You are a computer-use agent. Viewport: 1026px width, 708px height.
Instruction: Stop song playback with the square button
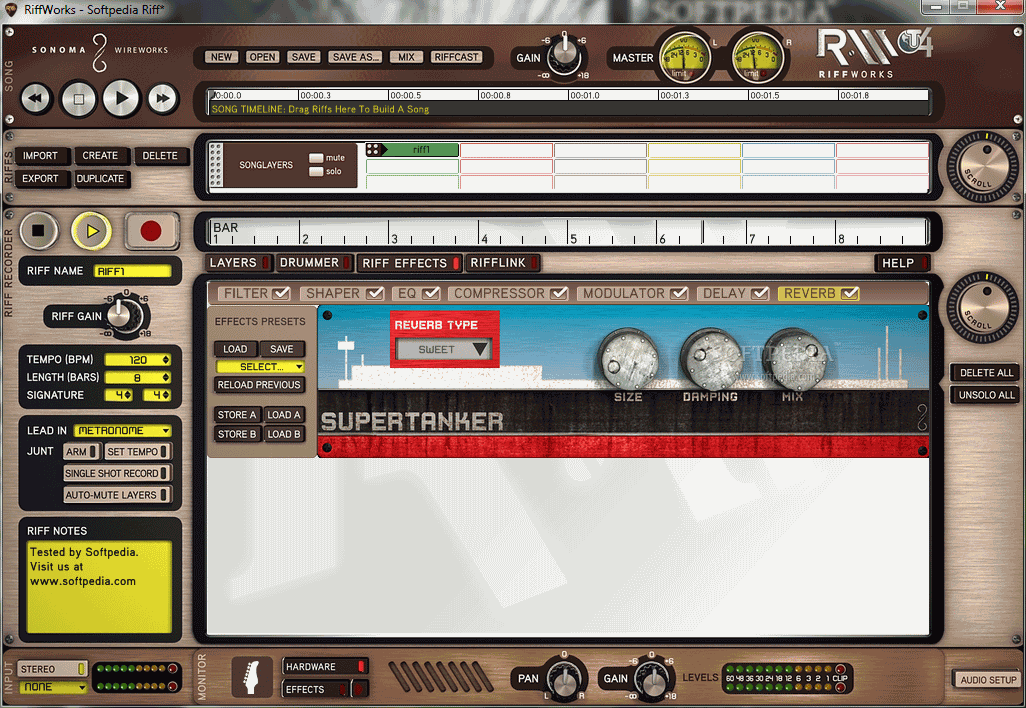click(x=79, y=99)
